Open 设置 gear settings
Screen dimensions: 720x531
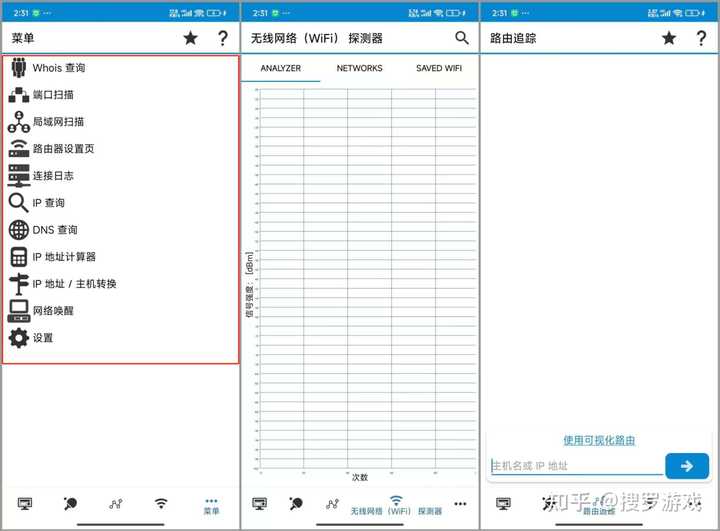pyautogui.click(x=19, y=338)
